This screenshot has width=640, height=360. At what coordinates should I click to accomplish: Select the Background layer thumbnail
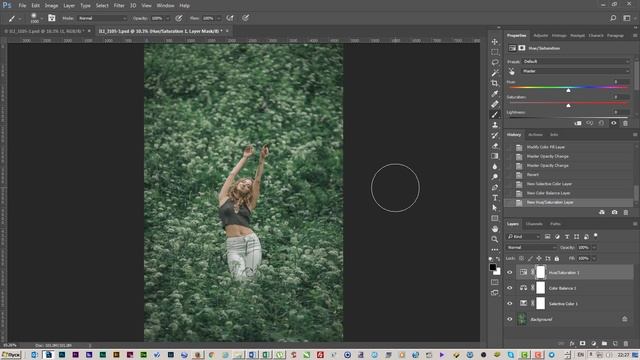pyautogui.click(x=522, y=319)
